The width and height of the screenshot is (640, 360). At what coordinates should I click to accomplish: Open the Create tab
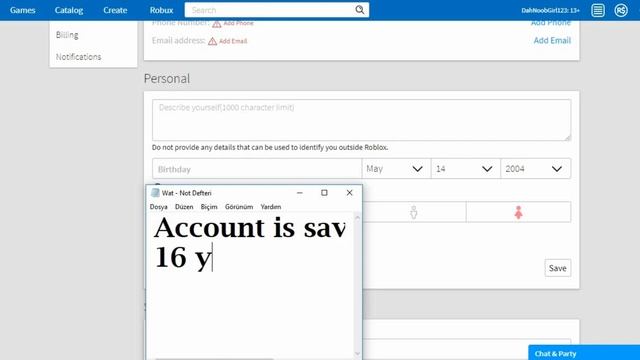pyautogui.click(x=115, y=10)
